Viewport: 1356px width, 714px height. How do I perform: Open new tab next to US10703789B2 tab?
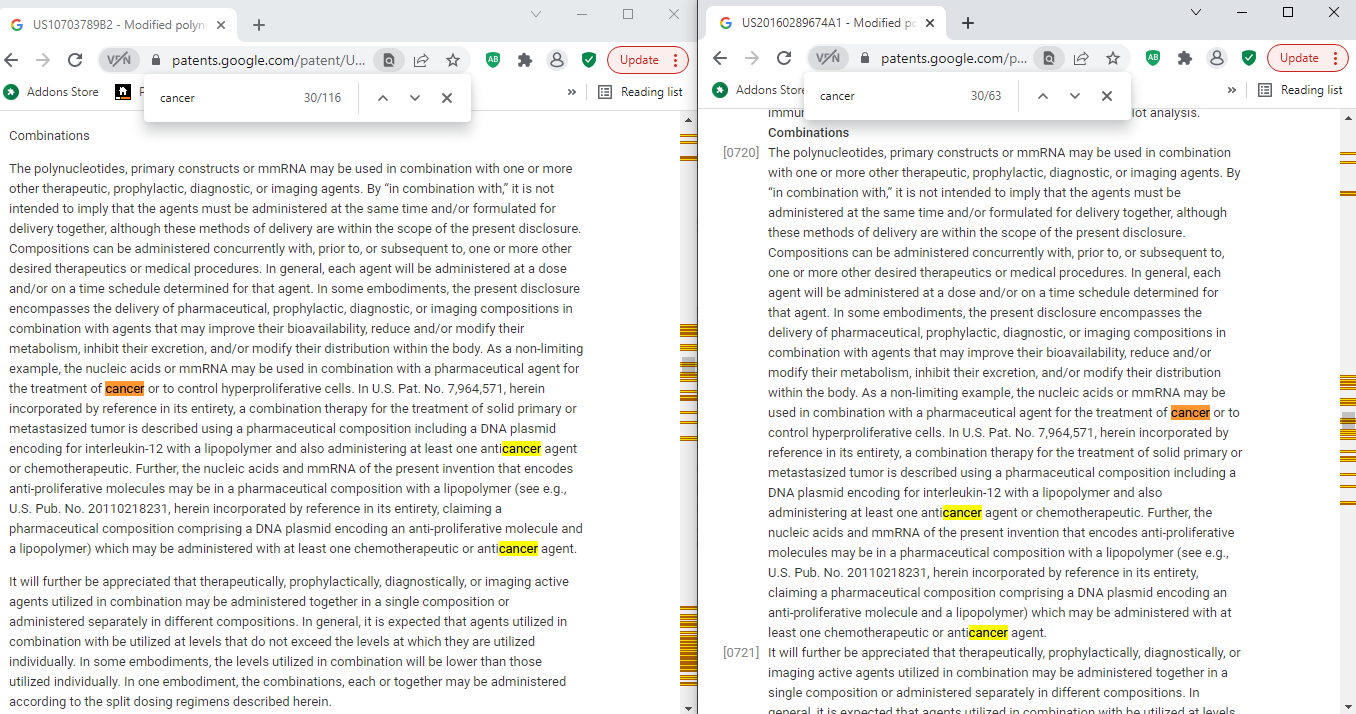[259, 24]
